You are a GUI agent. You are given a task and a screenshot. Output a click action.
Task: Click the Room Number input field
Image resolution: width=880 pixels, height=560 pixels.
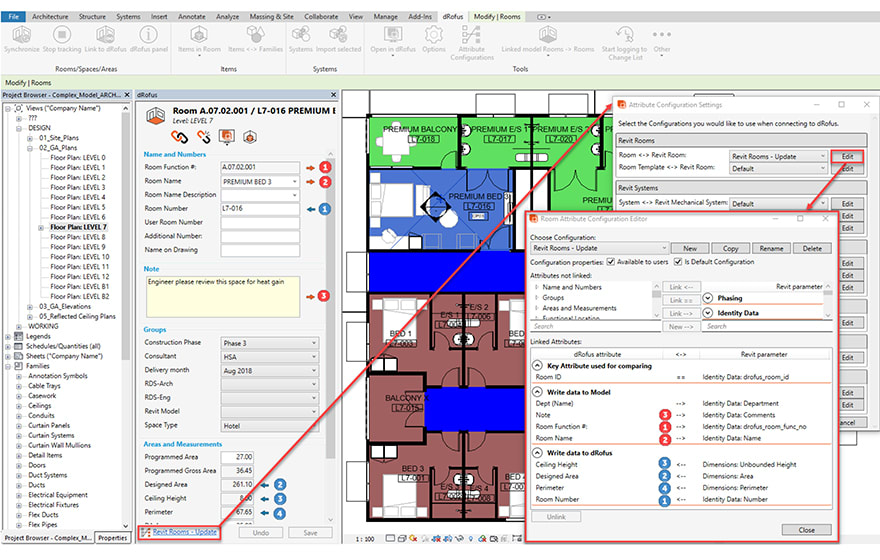260,209
